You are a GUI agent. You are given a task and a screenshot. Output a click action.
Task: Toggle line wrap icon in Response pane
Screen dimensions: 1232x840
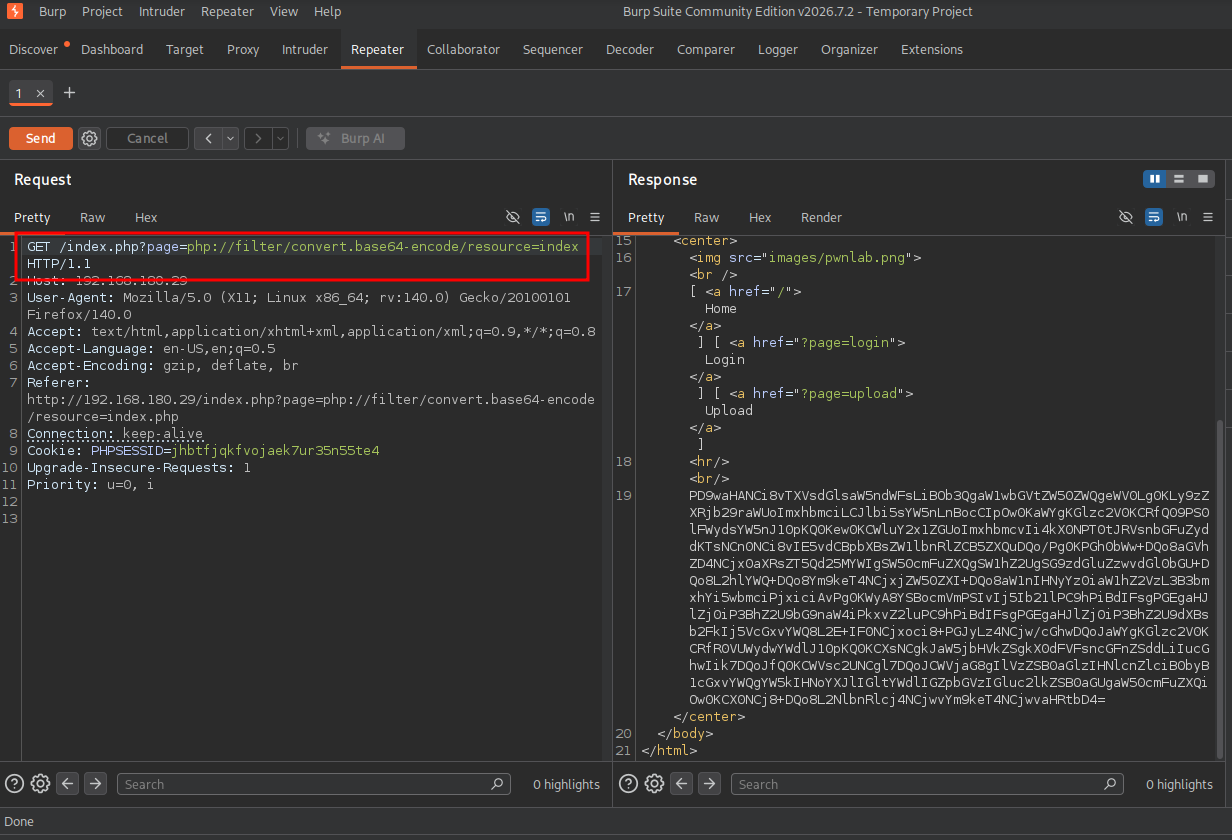[x=1154, y=217]
